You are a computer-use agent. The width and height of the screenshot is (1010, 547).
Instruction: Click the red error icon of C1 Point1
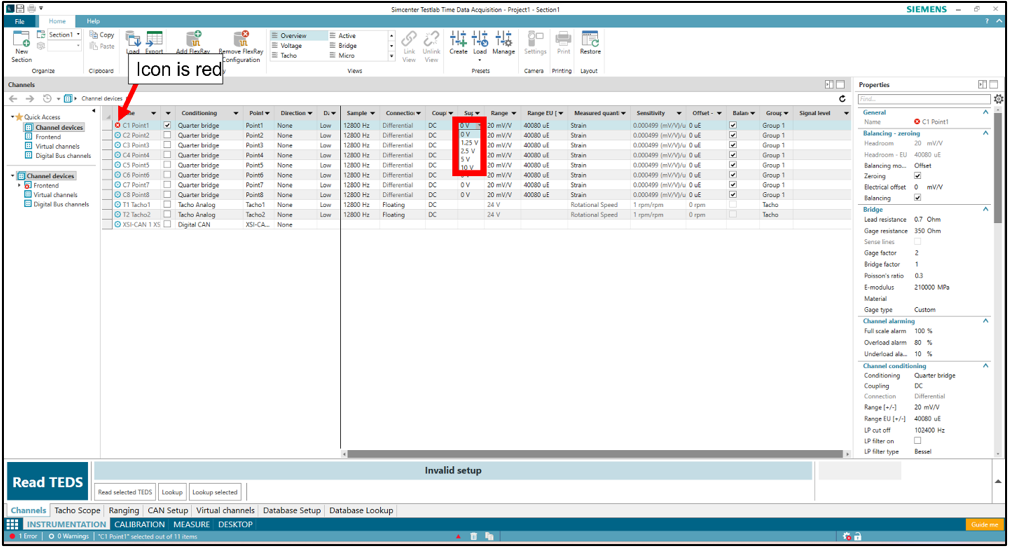coord(118,125)
